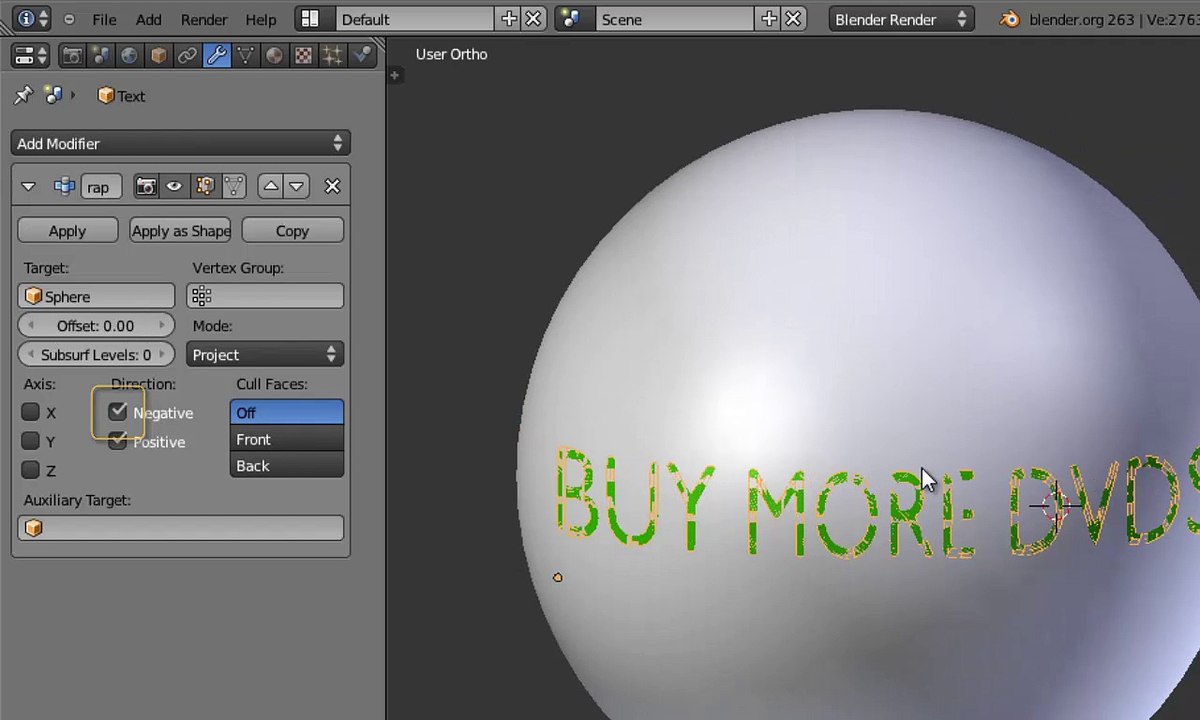Toggle modifier viewport visibility eye button
Viewport: 1200px width, 720px height.
coord(174,186)
